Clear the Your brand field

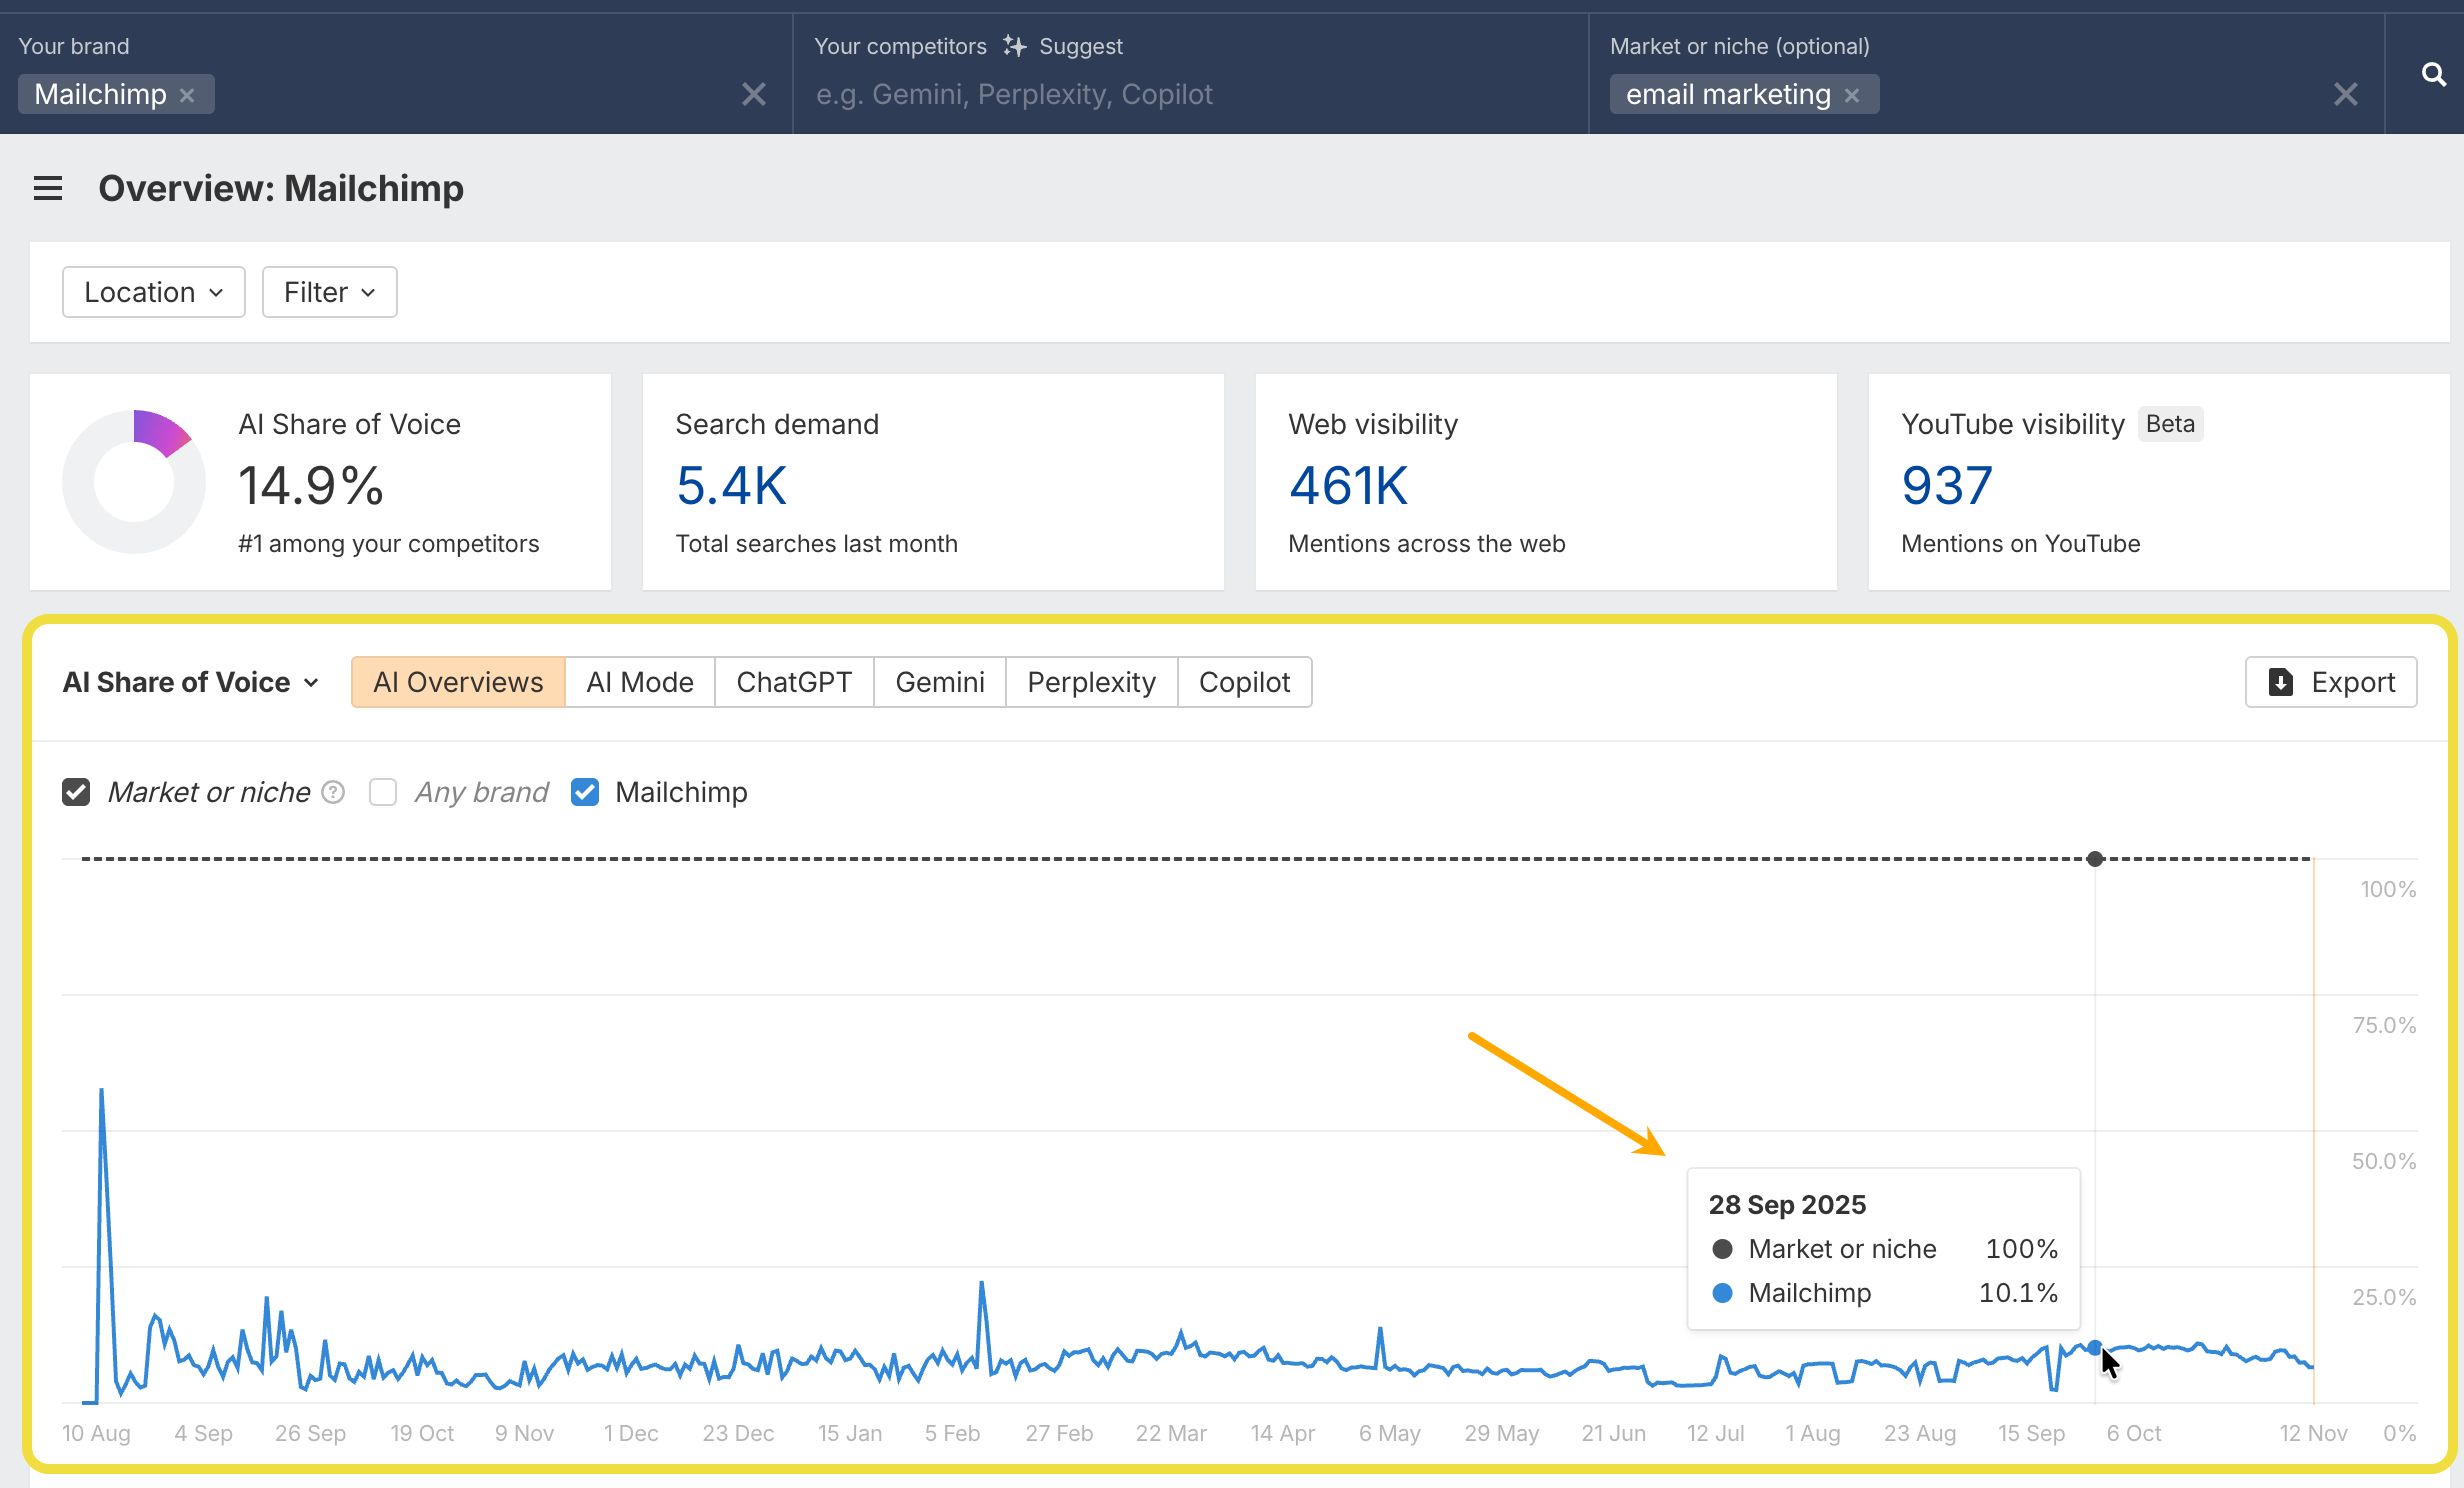coord(753,94)
